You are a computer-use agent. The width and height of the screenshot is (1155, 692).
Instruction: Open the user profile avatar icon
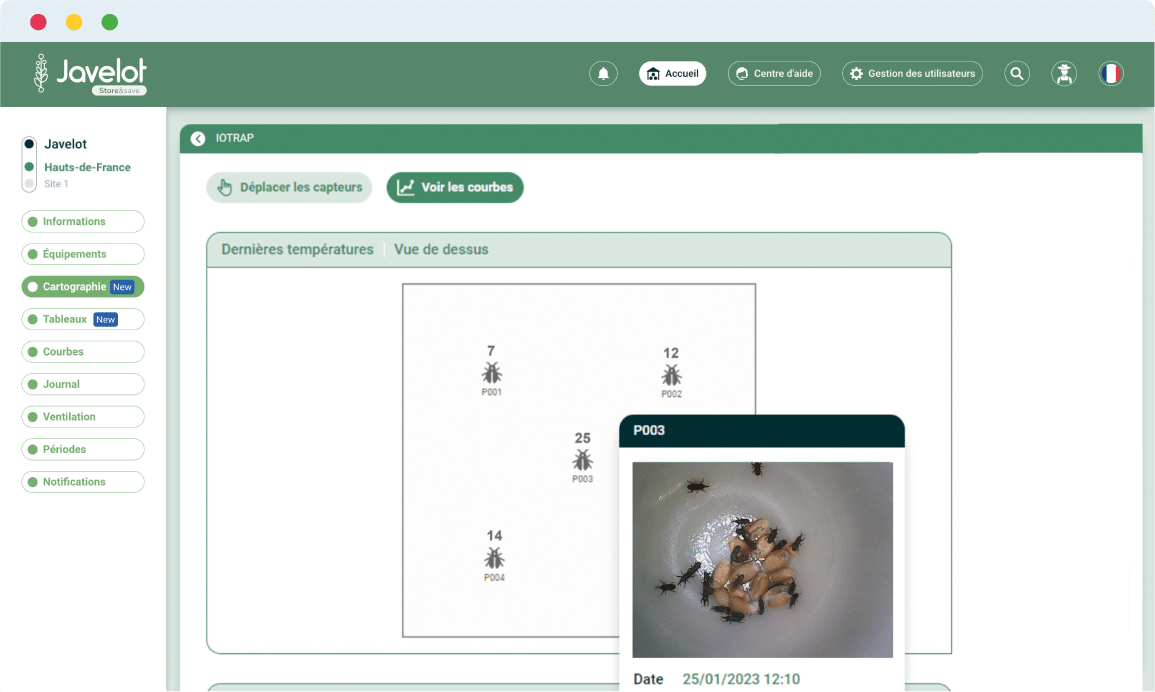(x=1064, y=74)
